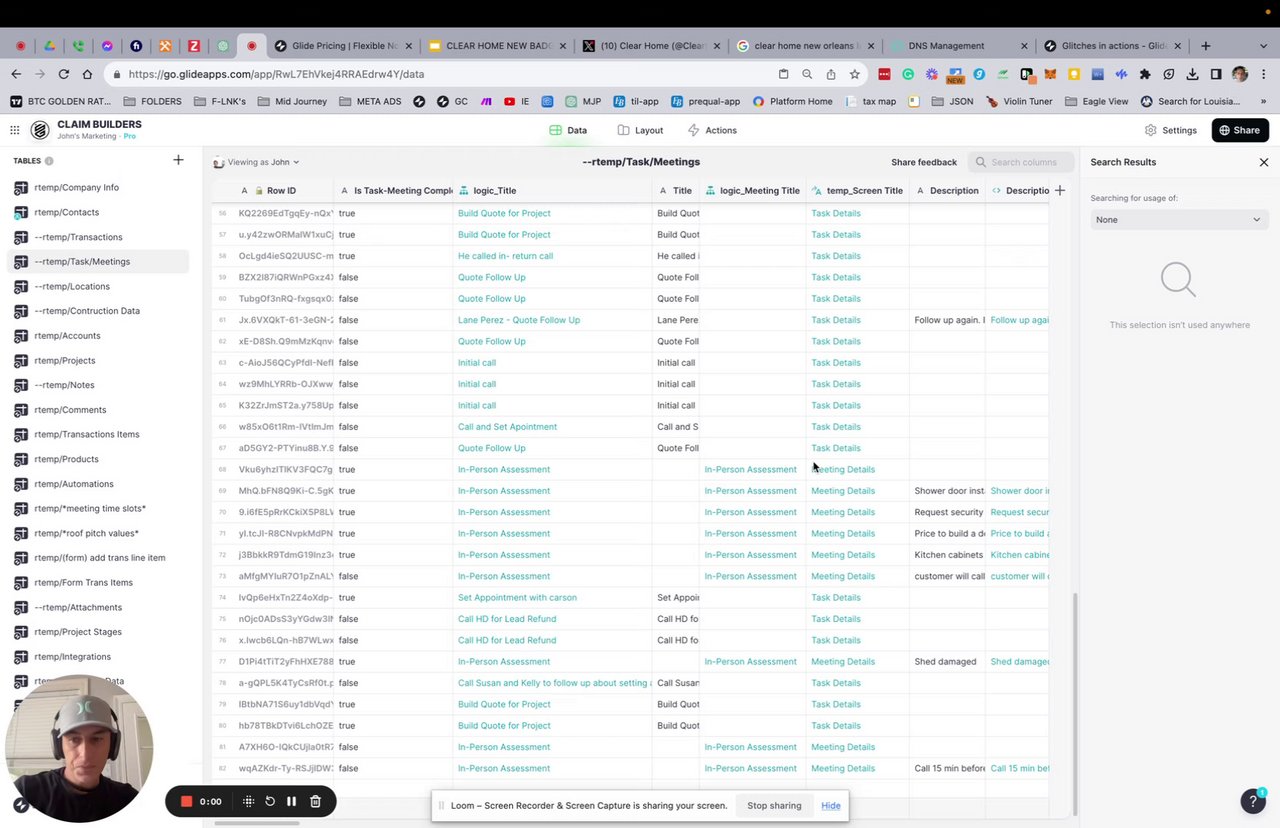This screenshot has width=1280, height=828.
Task: Bookmark this page with the star icon
Action: coord(854,74)
